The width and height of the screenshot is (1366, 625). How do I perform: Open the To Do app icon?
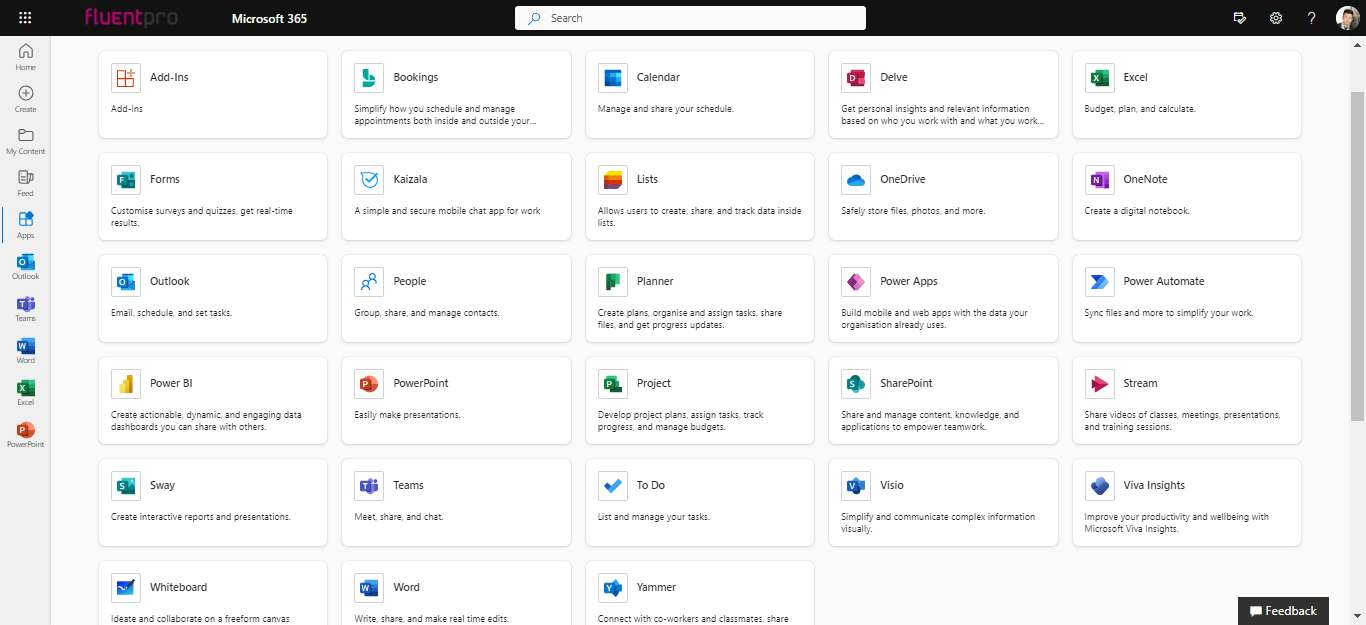coord(612,486)
